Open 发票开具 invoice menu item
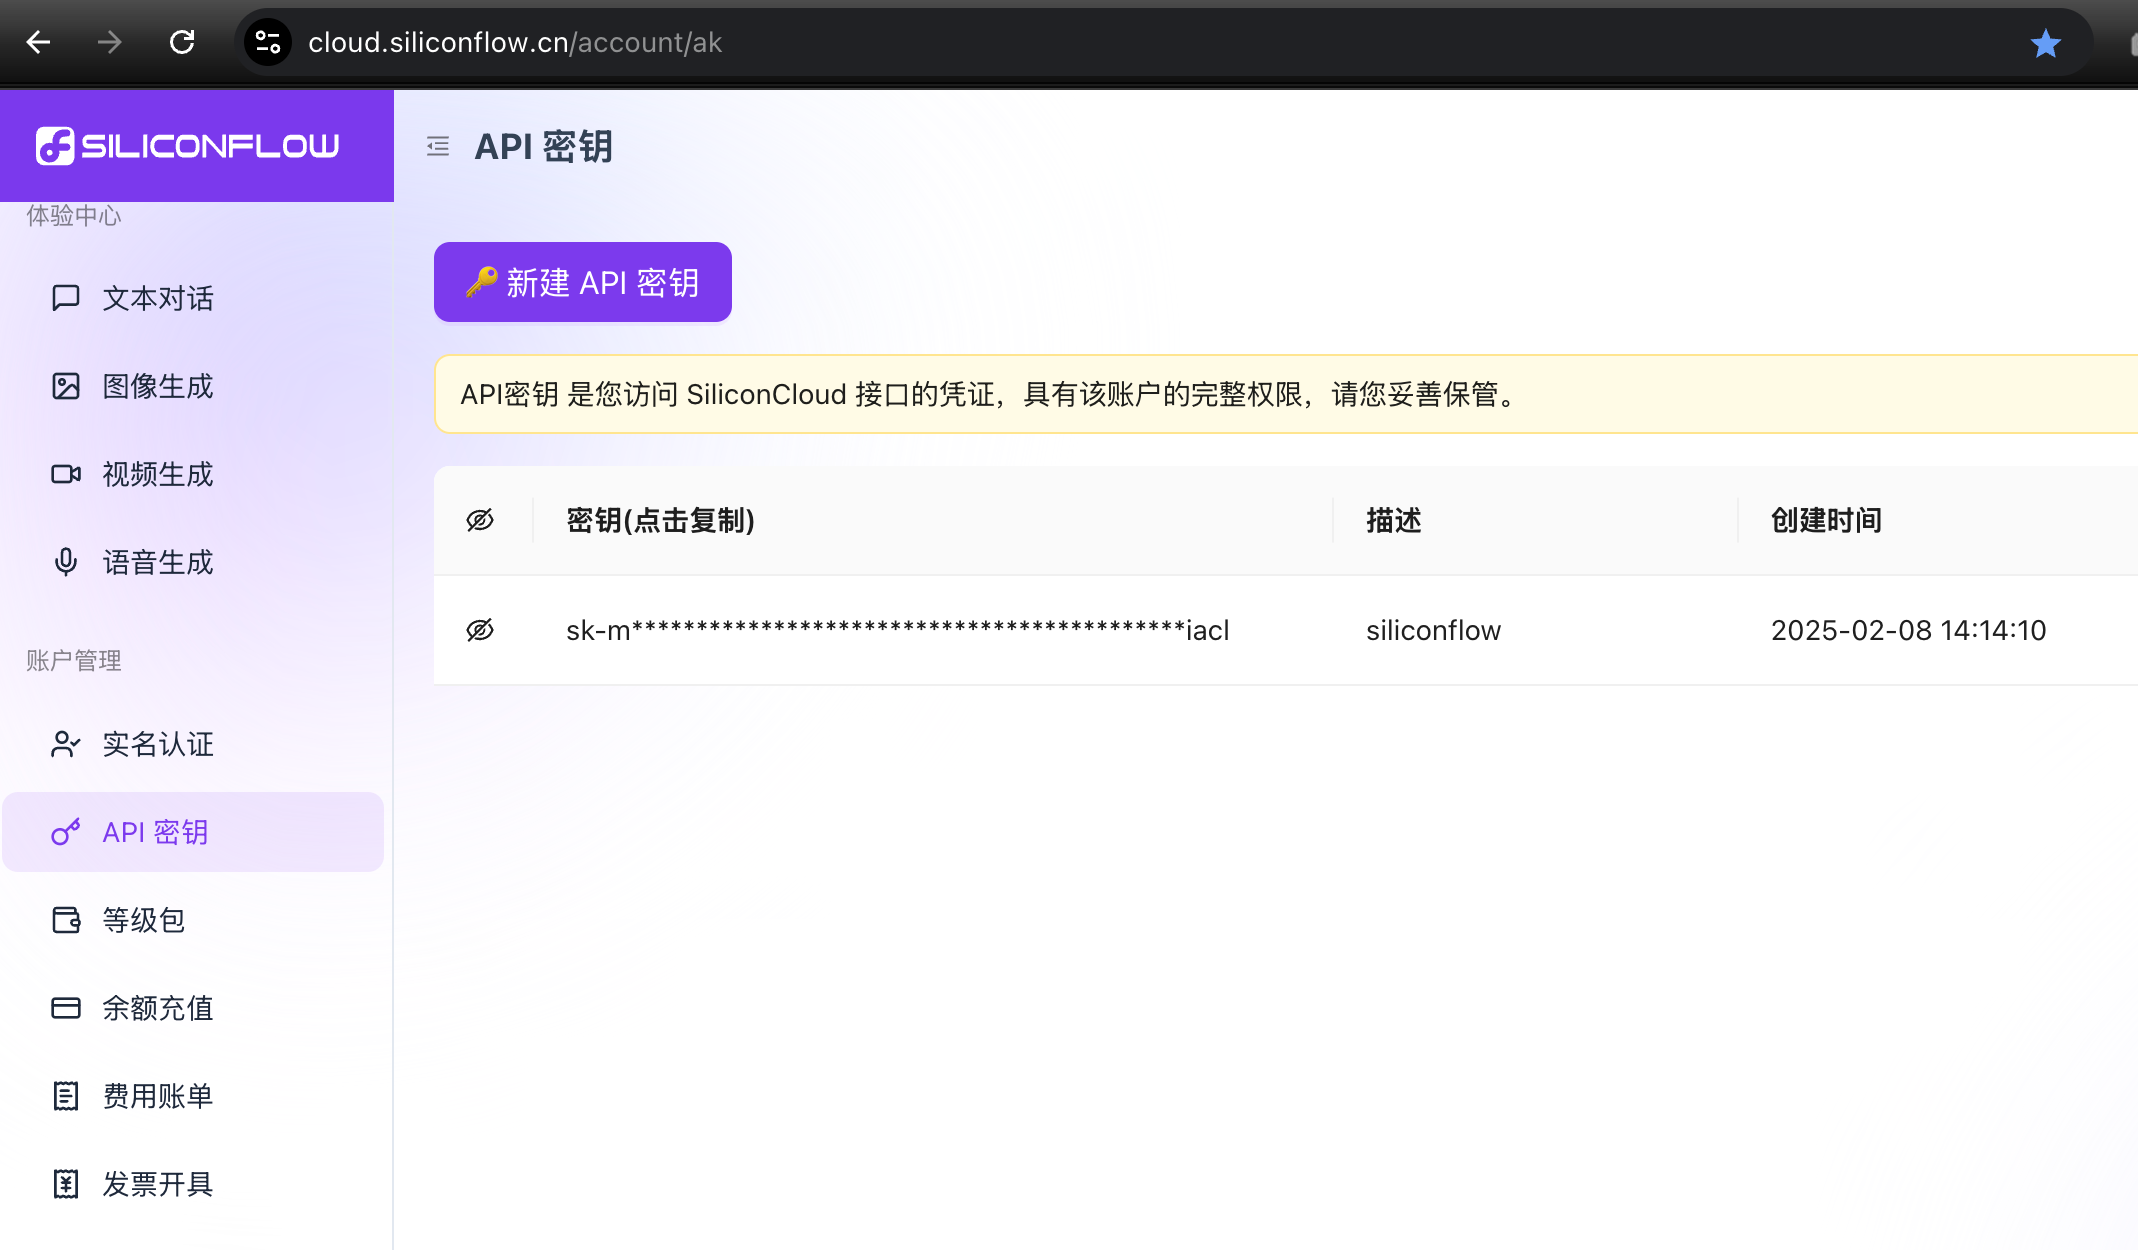 (158, 1184)
